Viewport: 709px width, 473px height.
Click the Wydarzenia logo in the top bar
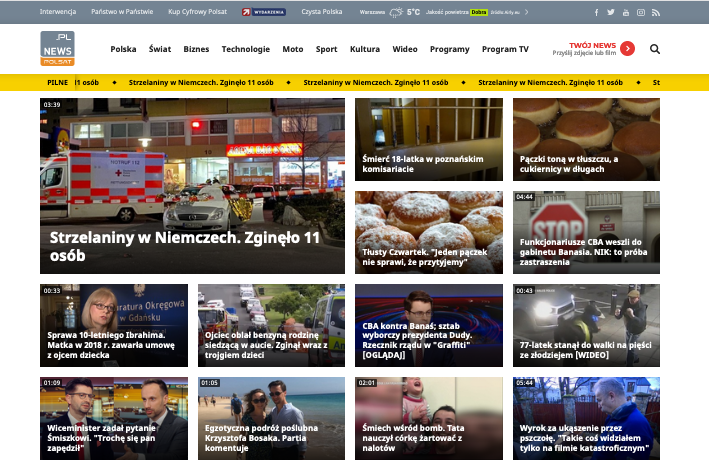click(x=264, y=12)
